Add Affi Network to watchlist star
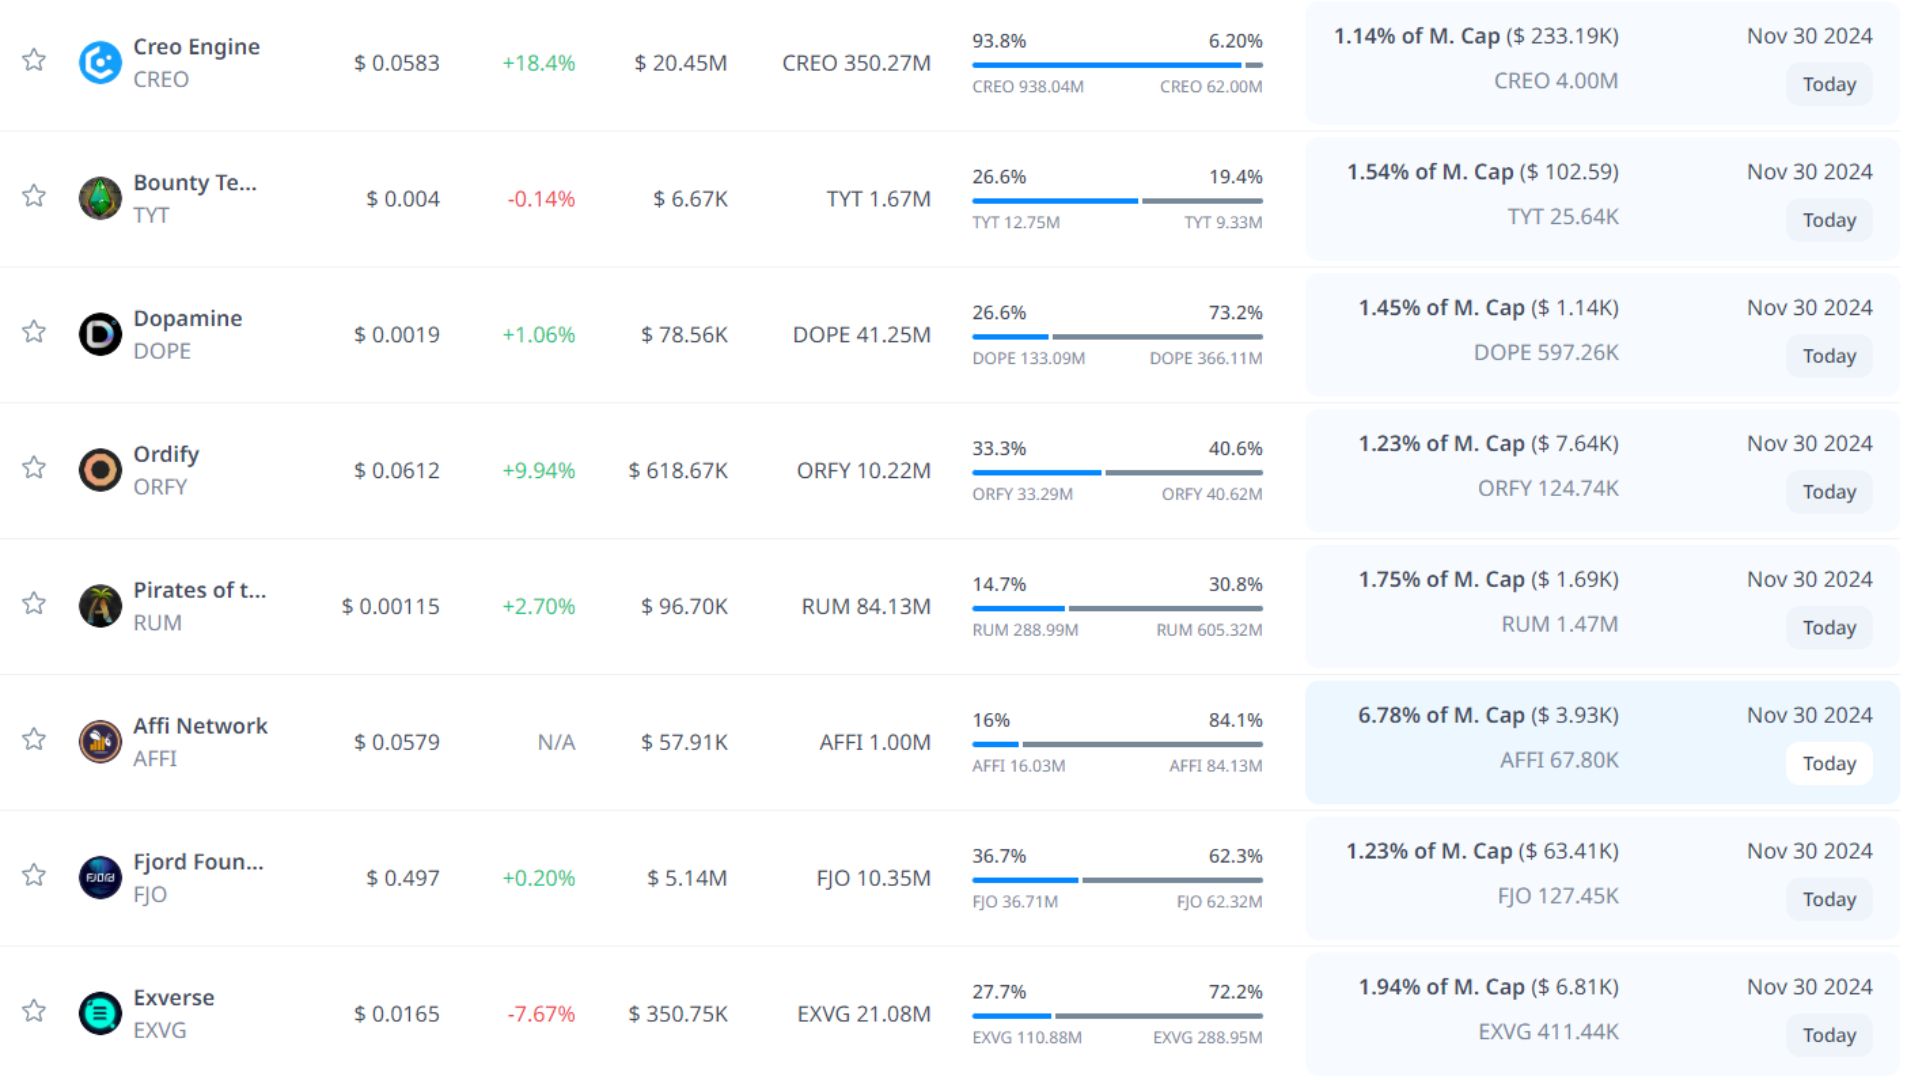The height and width of the screenshot is (1080, 1920). coord(34,739)
